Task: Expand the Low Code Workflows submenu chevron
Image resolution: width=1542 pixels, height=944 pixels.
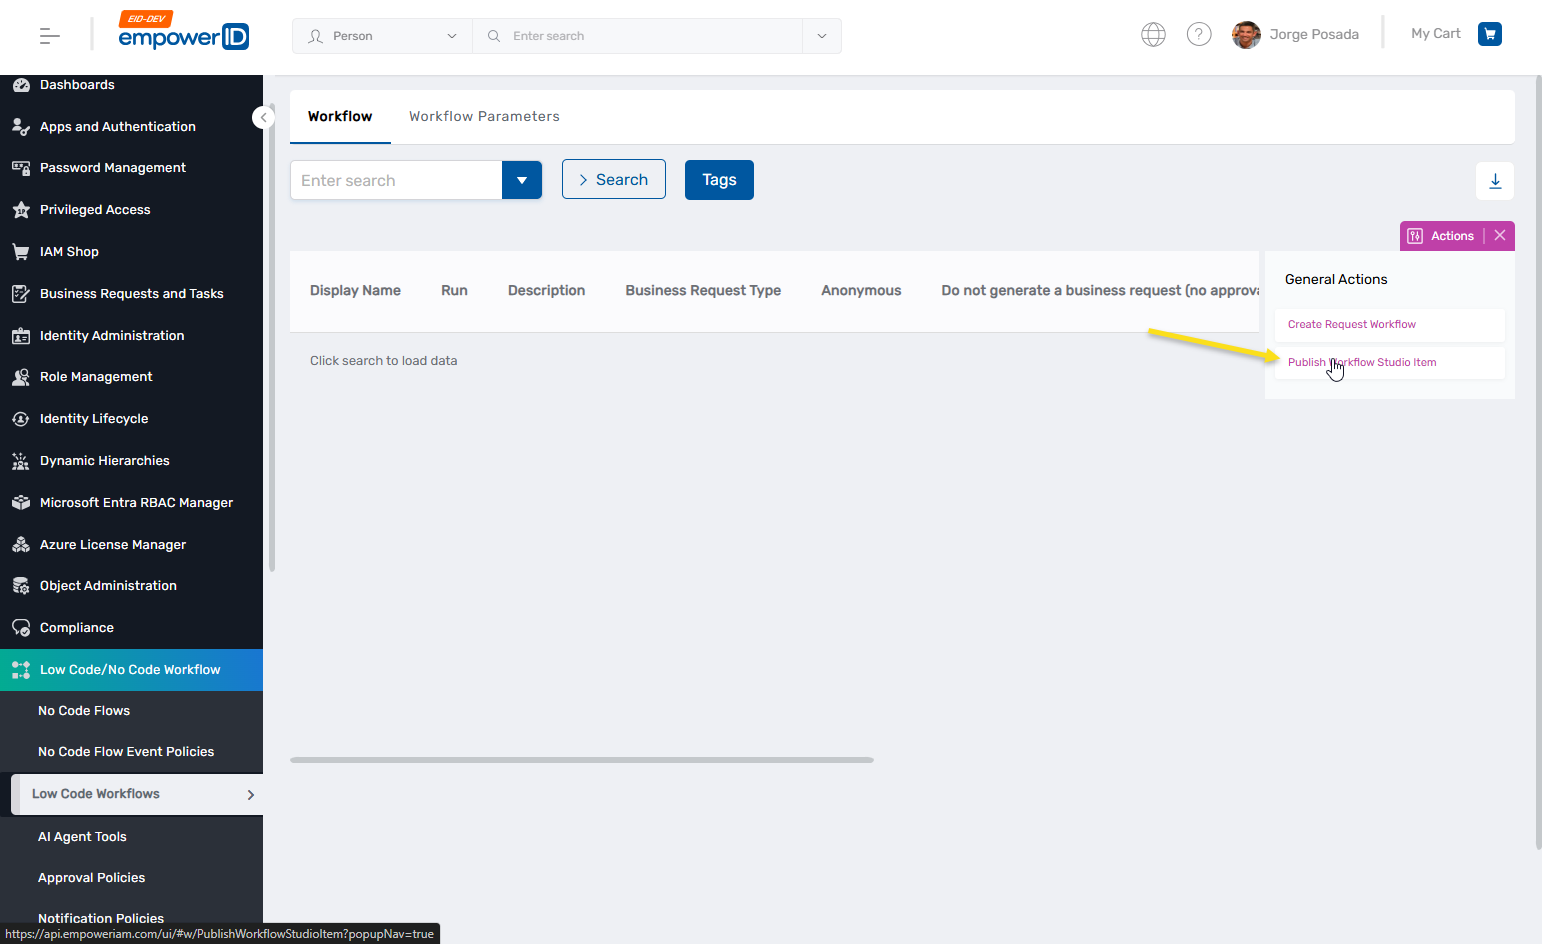Action: point(250,793)
